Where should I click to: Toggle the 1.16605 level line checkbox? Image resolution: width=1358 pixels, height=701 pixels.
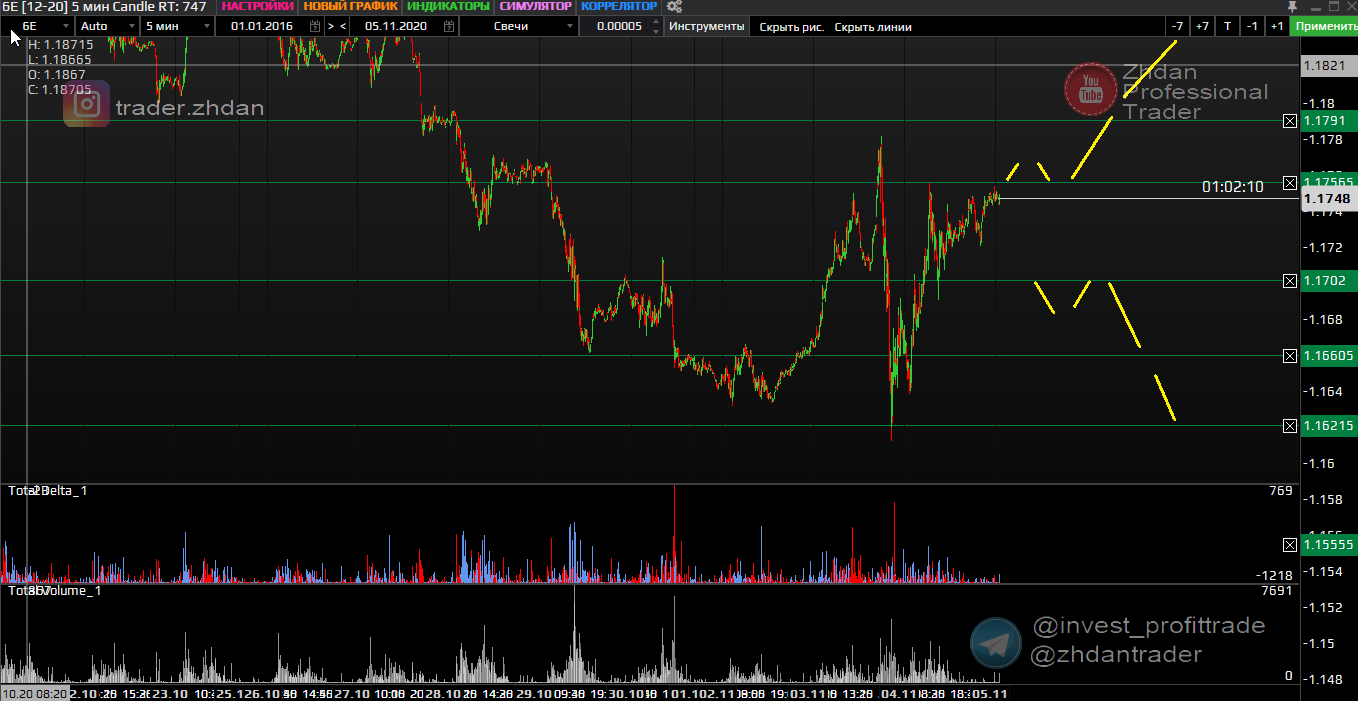click(1289, 356)
